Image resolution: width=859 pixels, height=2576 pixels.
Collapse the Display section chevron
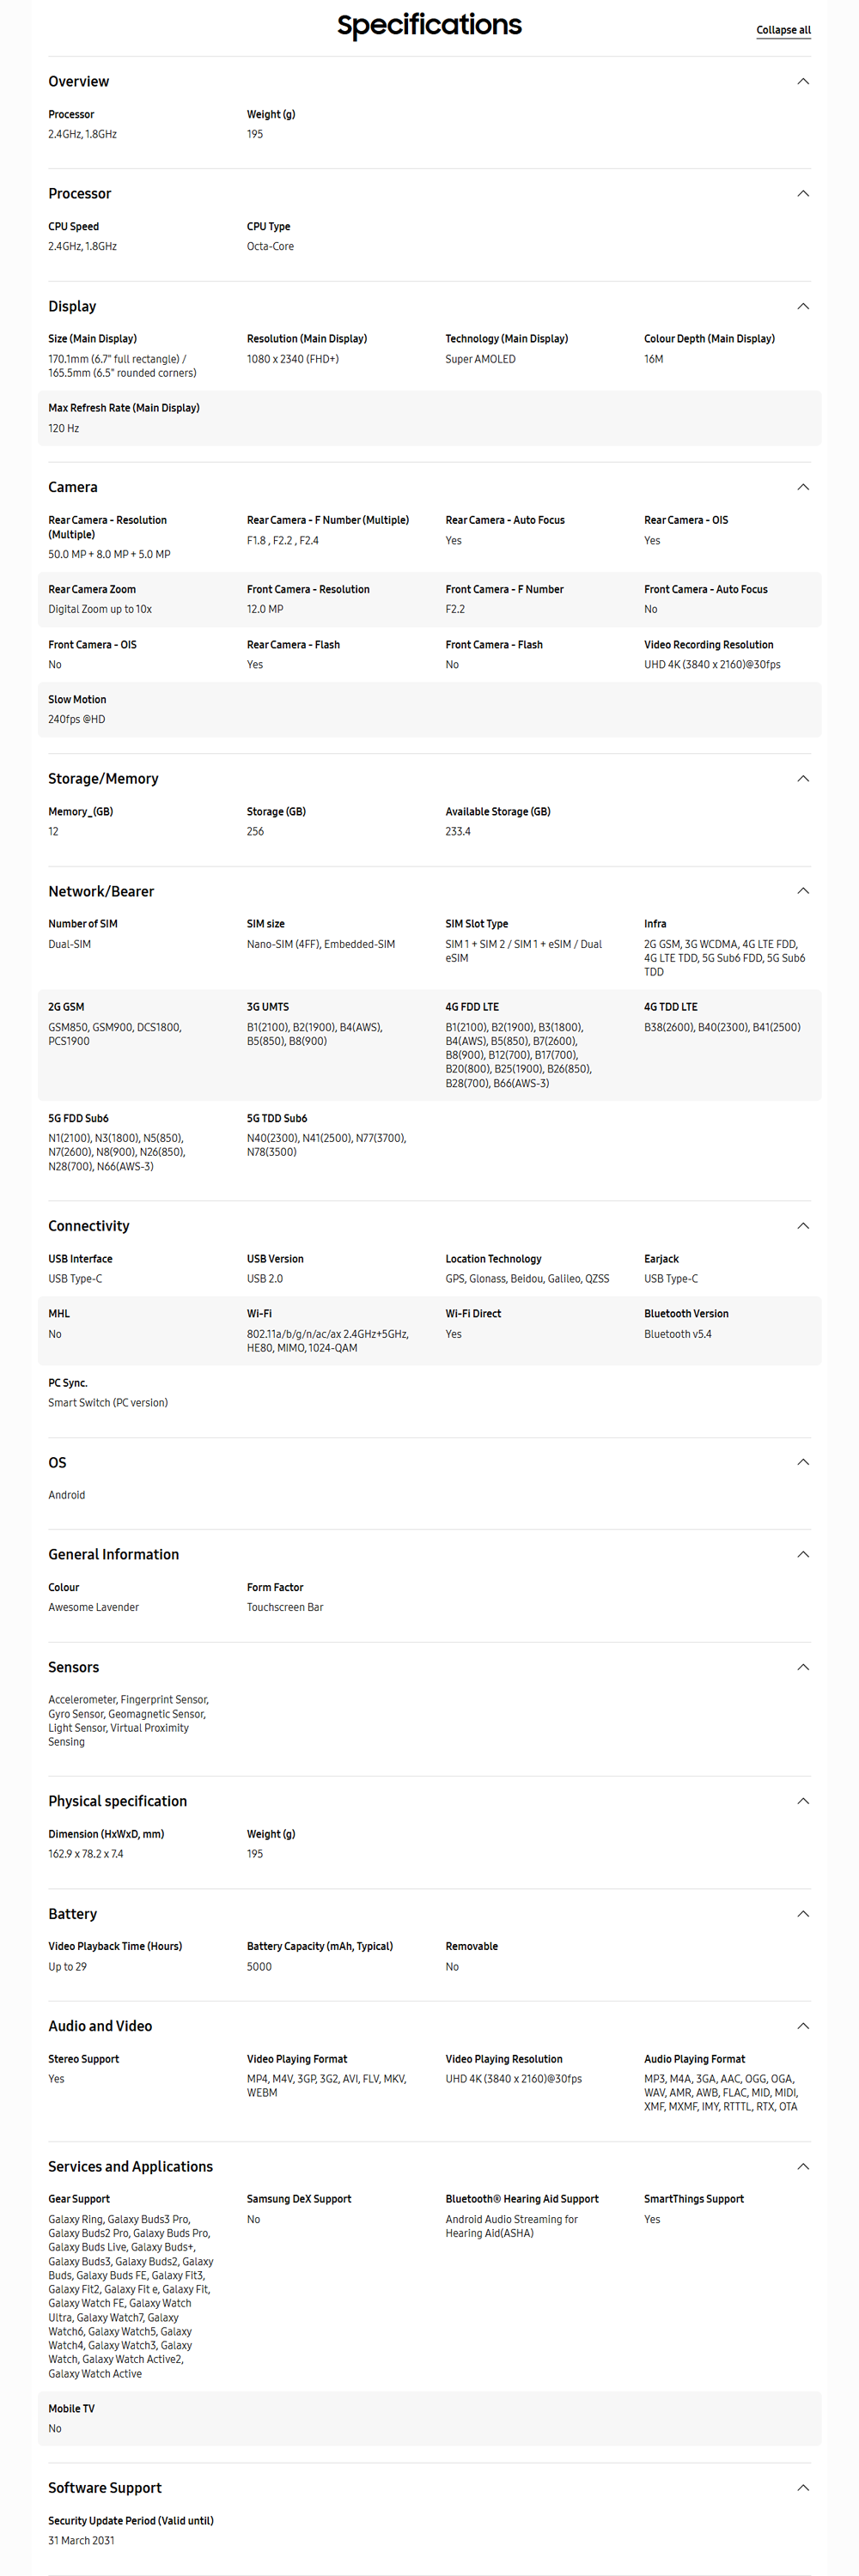pyautogui.click(x=802, y=306)
